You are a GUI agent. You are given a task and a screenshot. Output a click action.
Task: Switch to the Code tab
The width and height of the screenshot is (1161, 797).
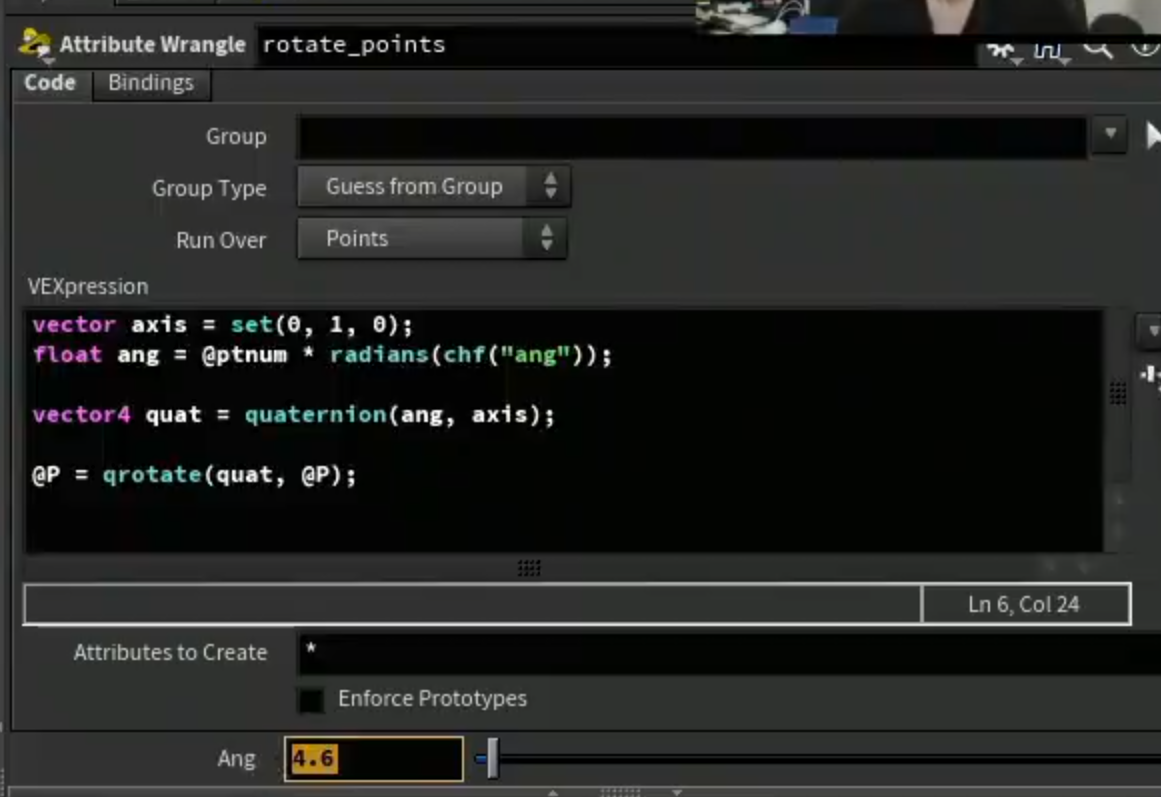(50, 82)
